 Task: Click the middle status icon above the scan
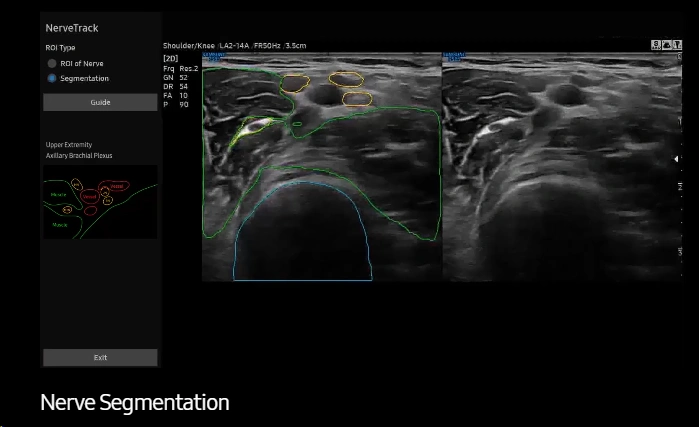click(x=666, y=45)
